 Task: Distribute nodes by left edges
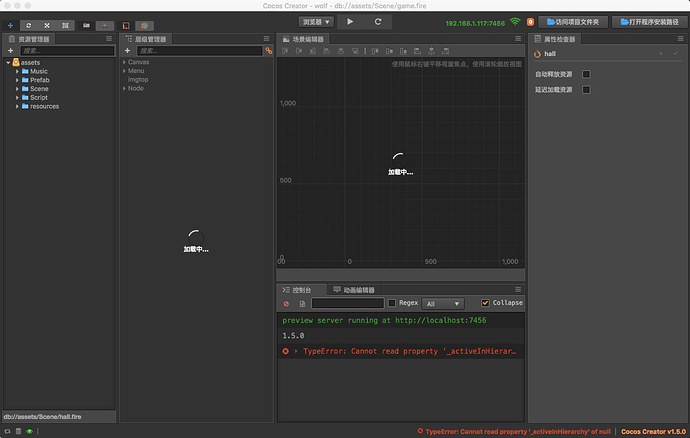pyautogui.click(x=417, y=51)
